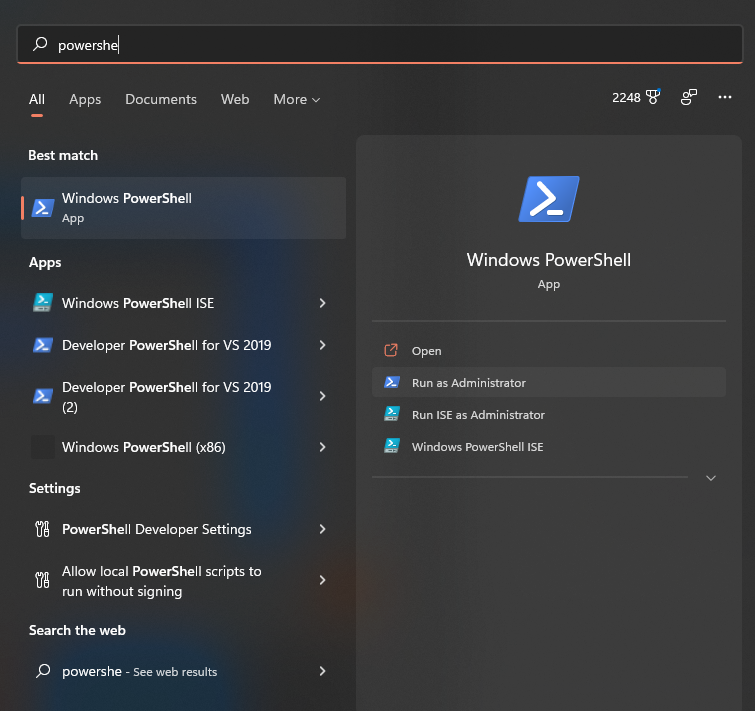This screenshot has height=711, width=755.
Task: Open the Windows PowerShell best match result
Action: click(x=183, y=208)
